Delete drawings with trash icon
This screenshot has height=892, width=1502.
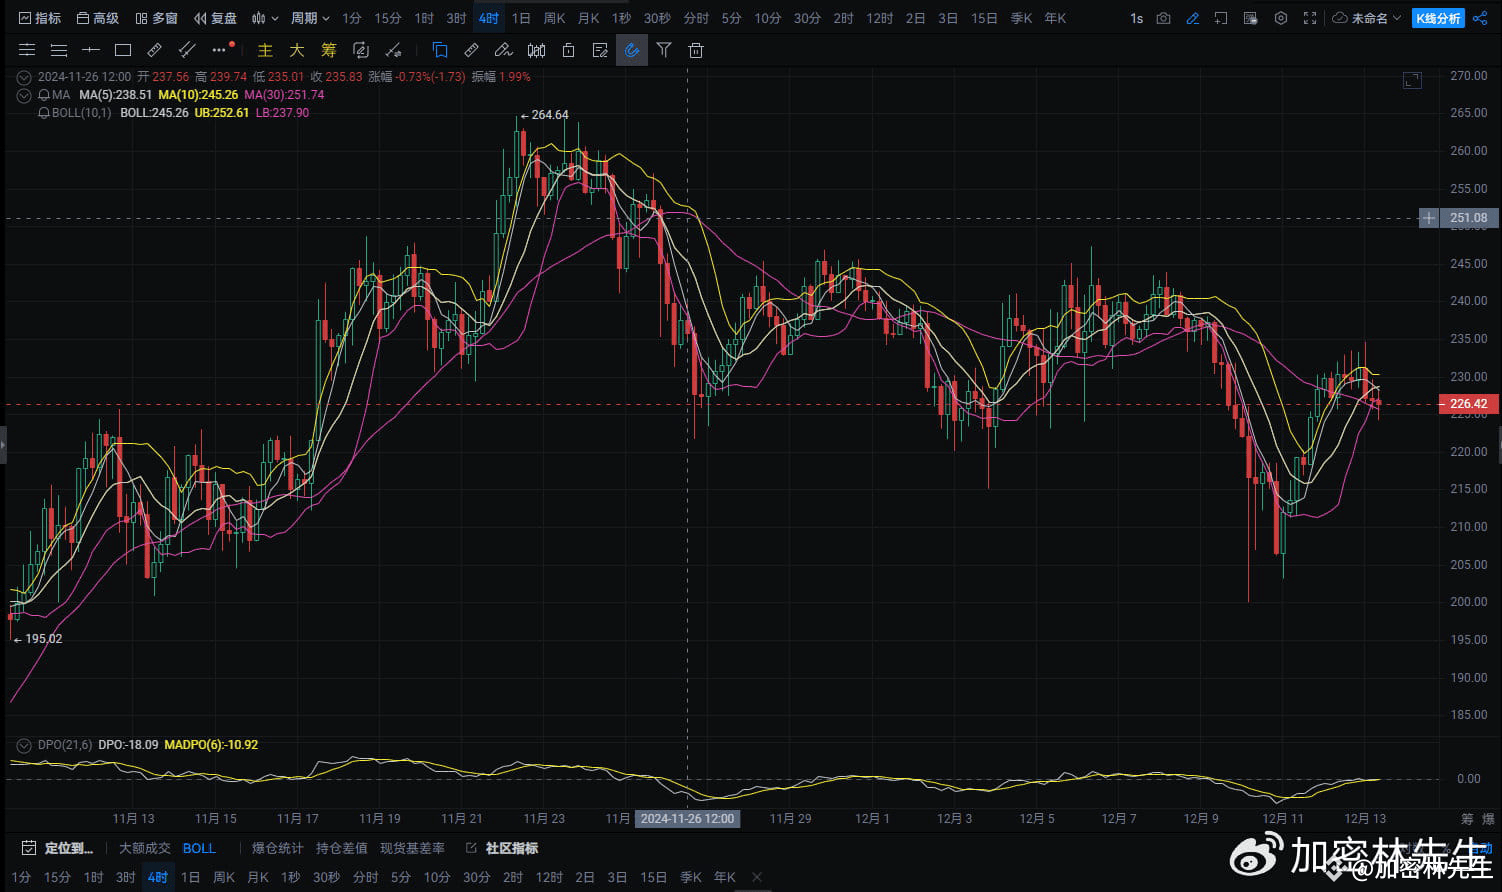[696, 50]
